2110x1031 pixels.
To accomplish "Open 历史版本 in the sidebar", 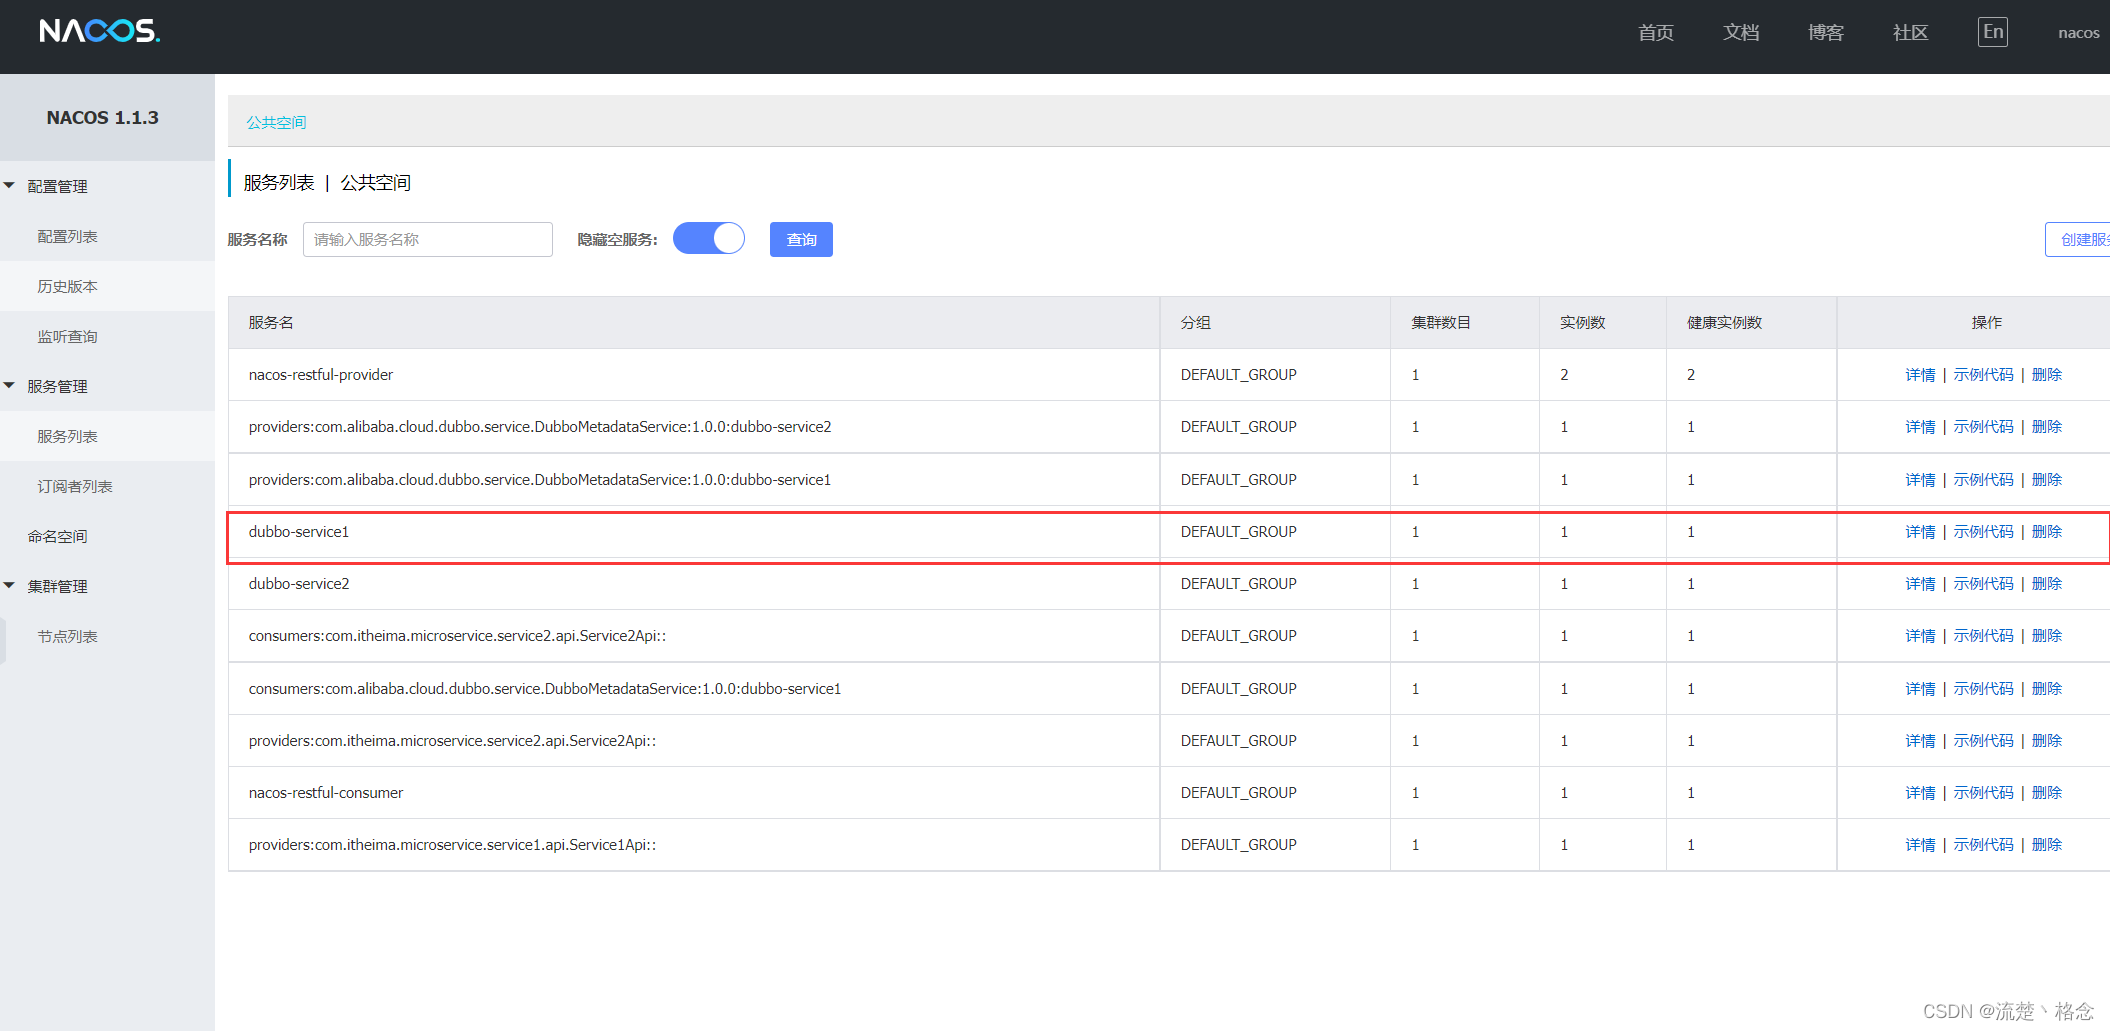I will click(67, 287).
